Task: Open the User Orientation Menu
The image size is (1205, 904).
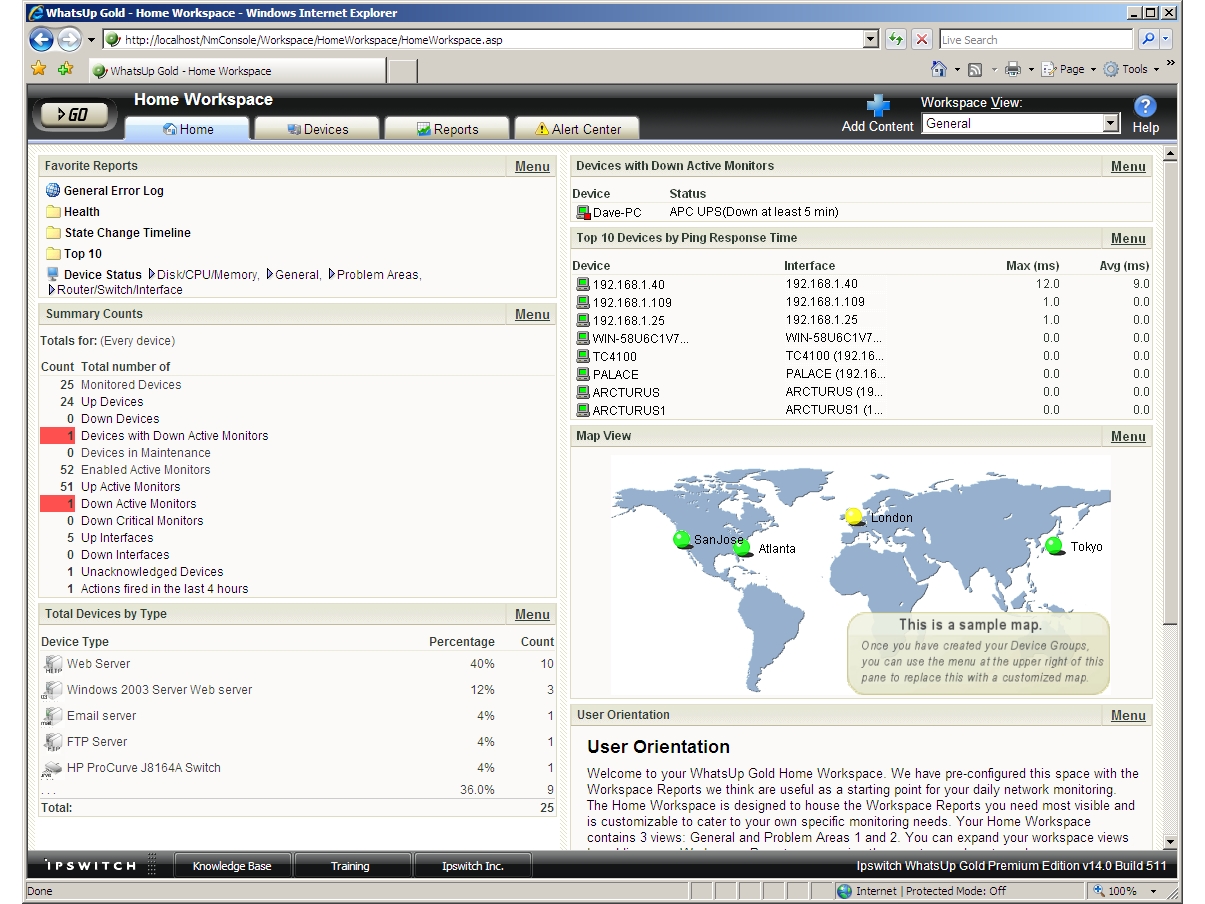Action: (1128, 715)
